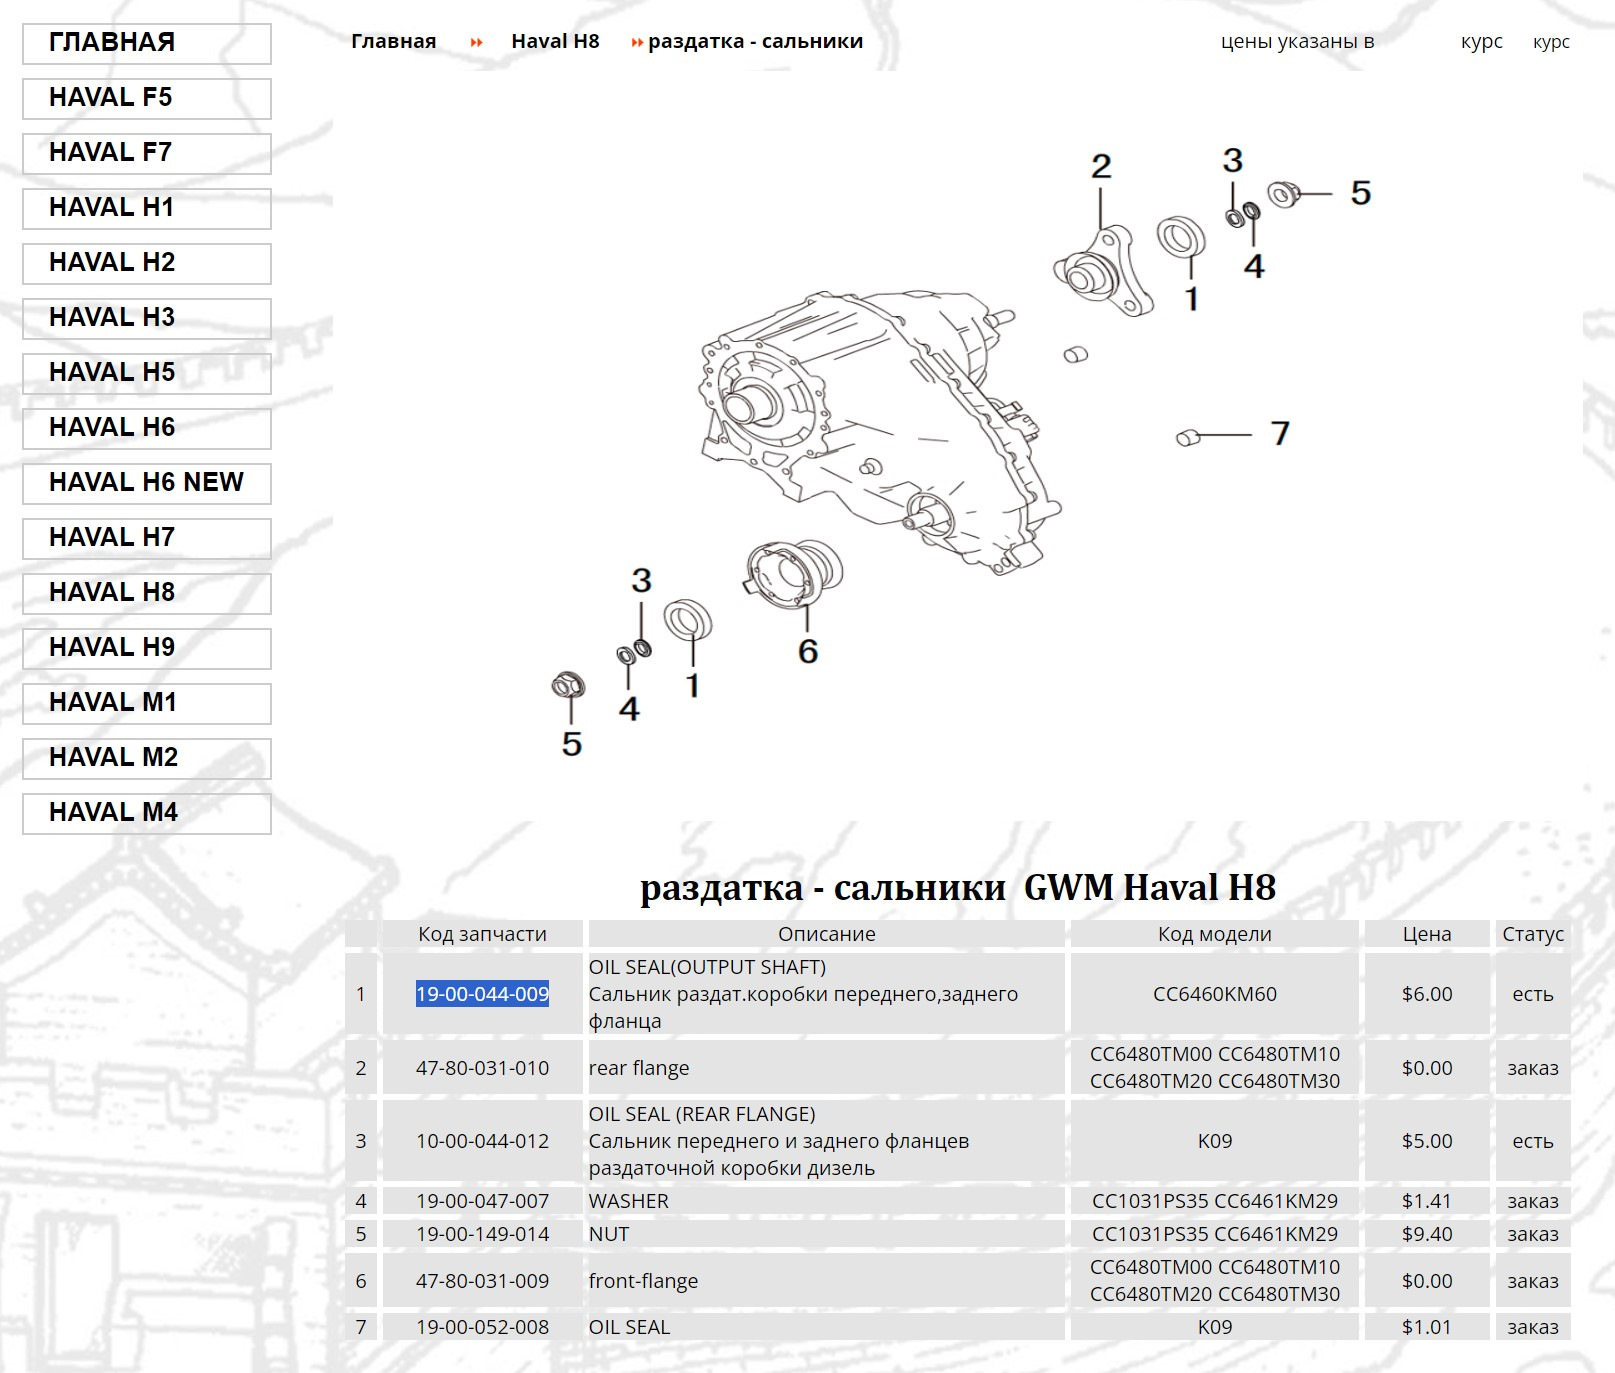
Task: Click the цены указаны в header text
Action: pyautogui.click(x=1297, y=41)
